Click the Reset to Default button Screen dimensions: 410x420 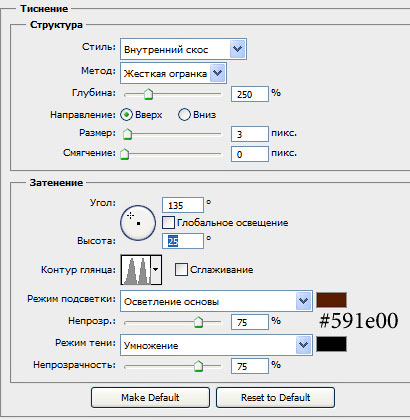(275, 397)
